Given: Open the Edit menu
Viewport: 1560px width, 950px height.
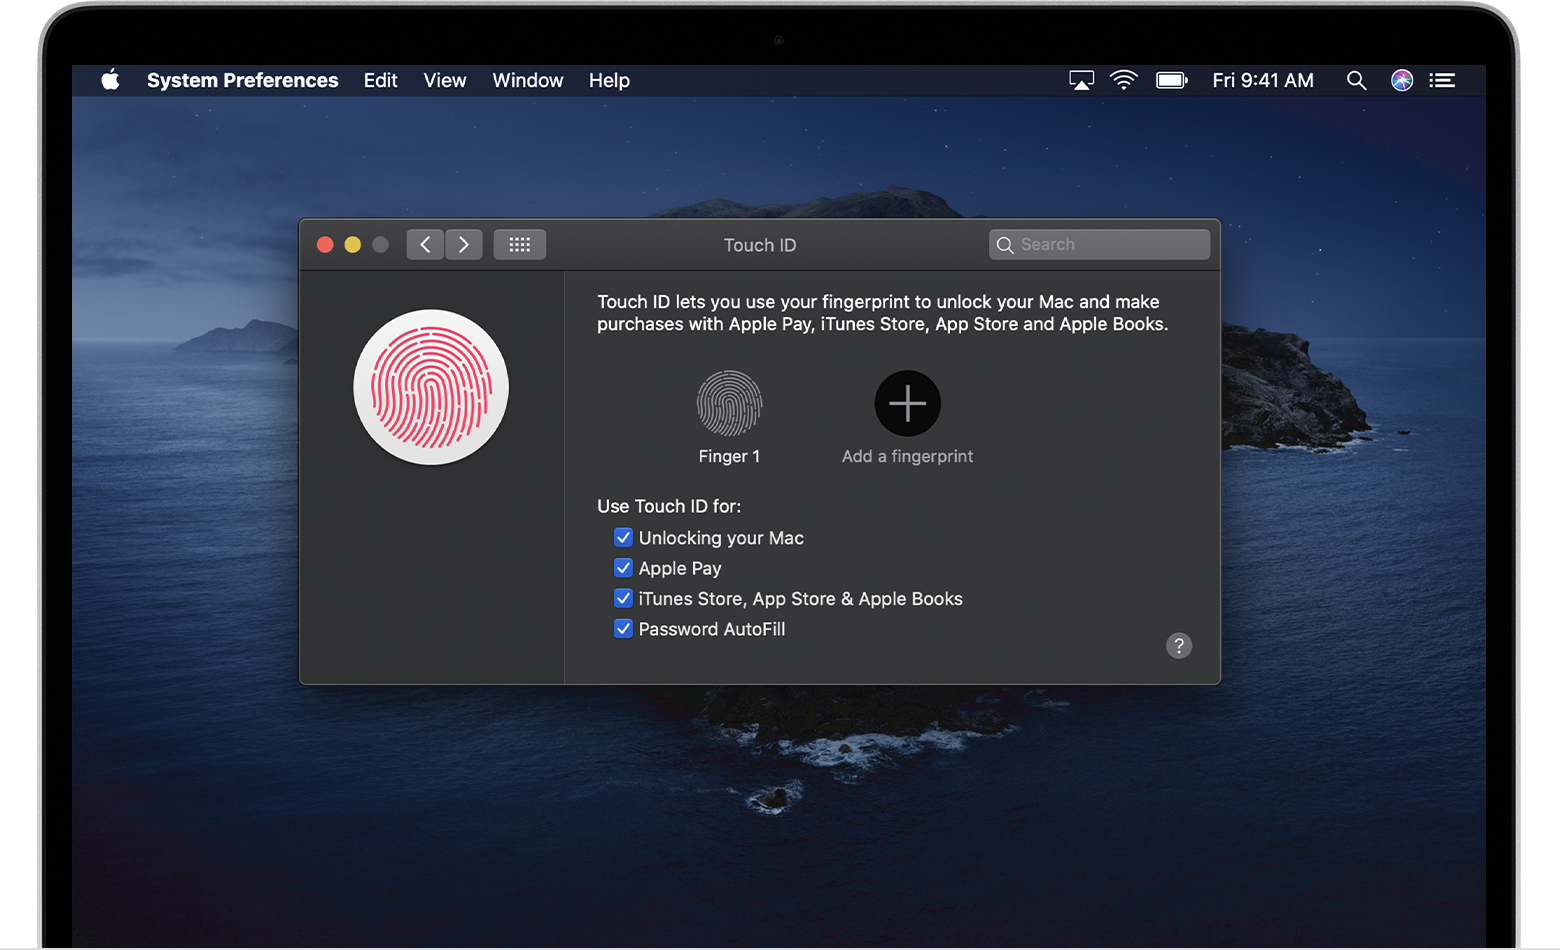Looking at the screenshot, I should [380, 81].
